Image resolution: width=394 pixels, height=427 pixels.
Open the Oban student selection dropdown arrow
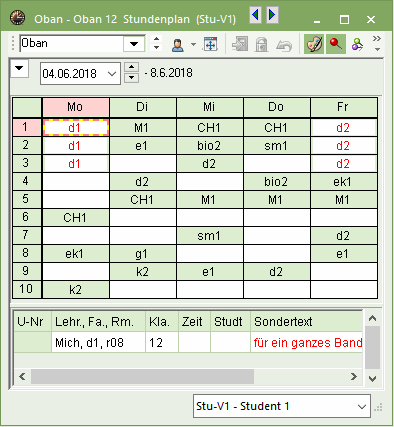tap(134, 44)
